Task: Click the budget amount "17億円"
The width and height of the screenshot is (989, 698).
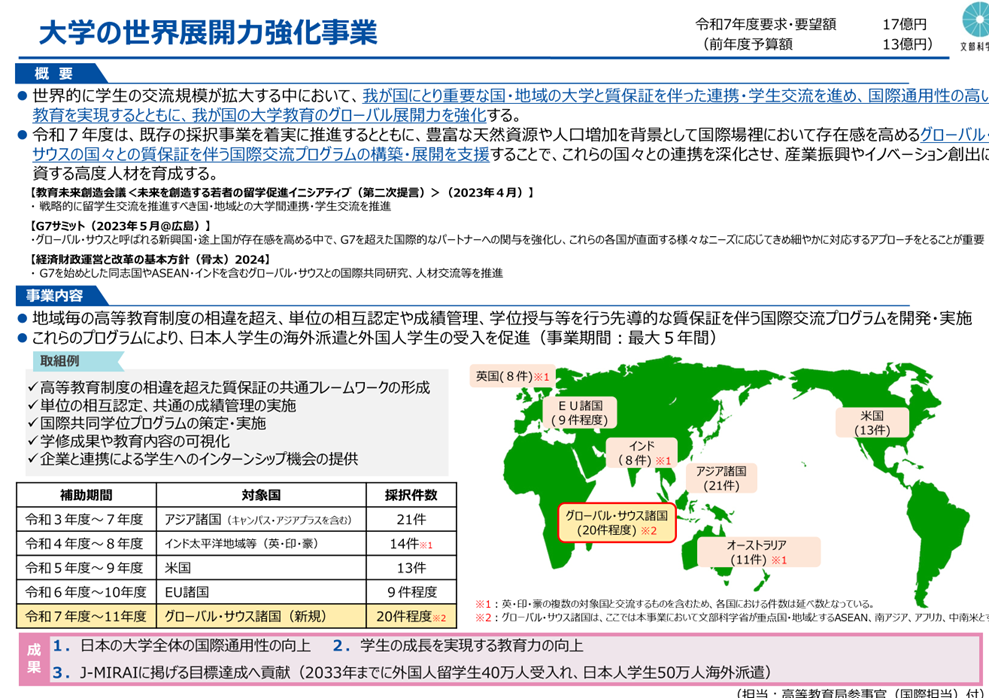Action: pyautogui.click(x=904, y=25)
